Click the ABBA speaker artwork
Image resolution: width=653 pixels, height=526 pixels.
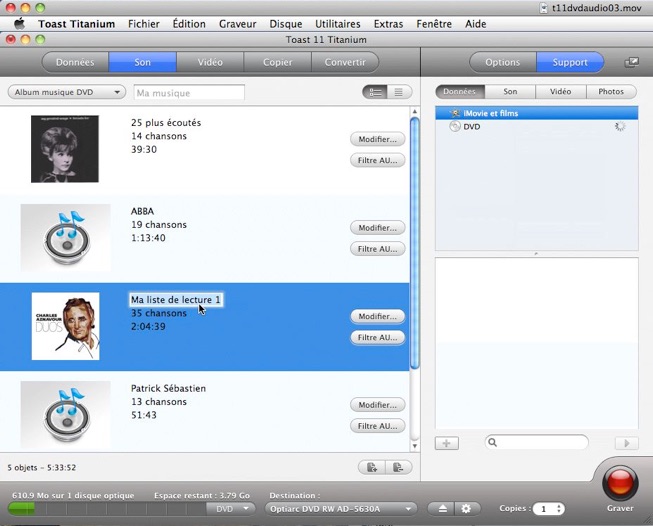click(66, 238)
